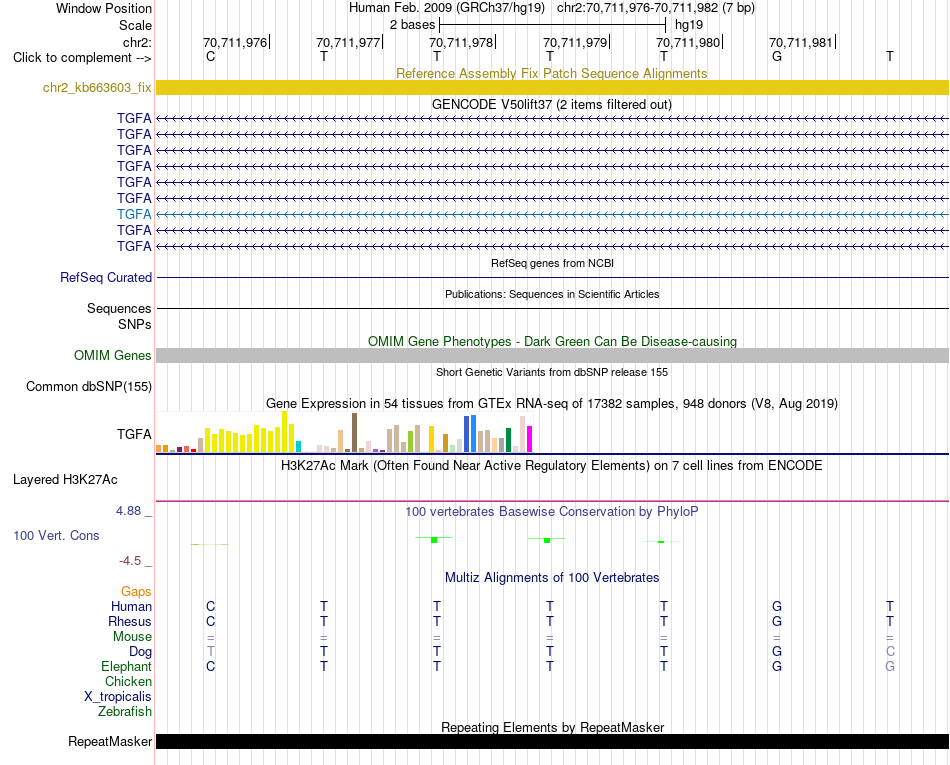This screenshot has width=950, height=765.
Task: Click the Gaps row label
Action: 136,591
